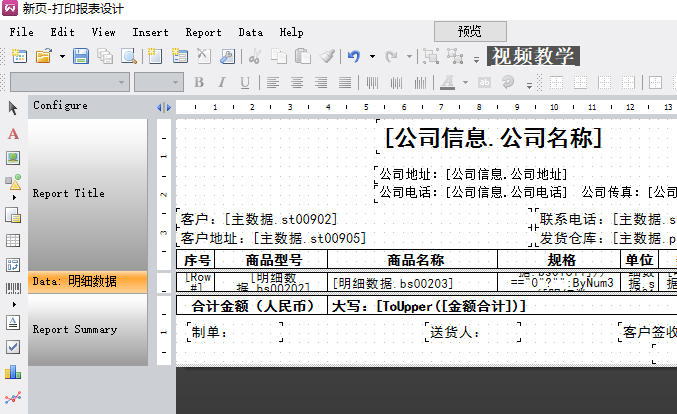Select the barcode object tool
This screenshot has width=677, height=414.
pyautogui.click(x=13, y=292)
